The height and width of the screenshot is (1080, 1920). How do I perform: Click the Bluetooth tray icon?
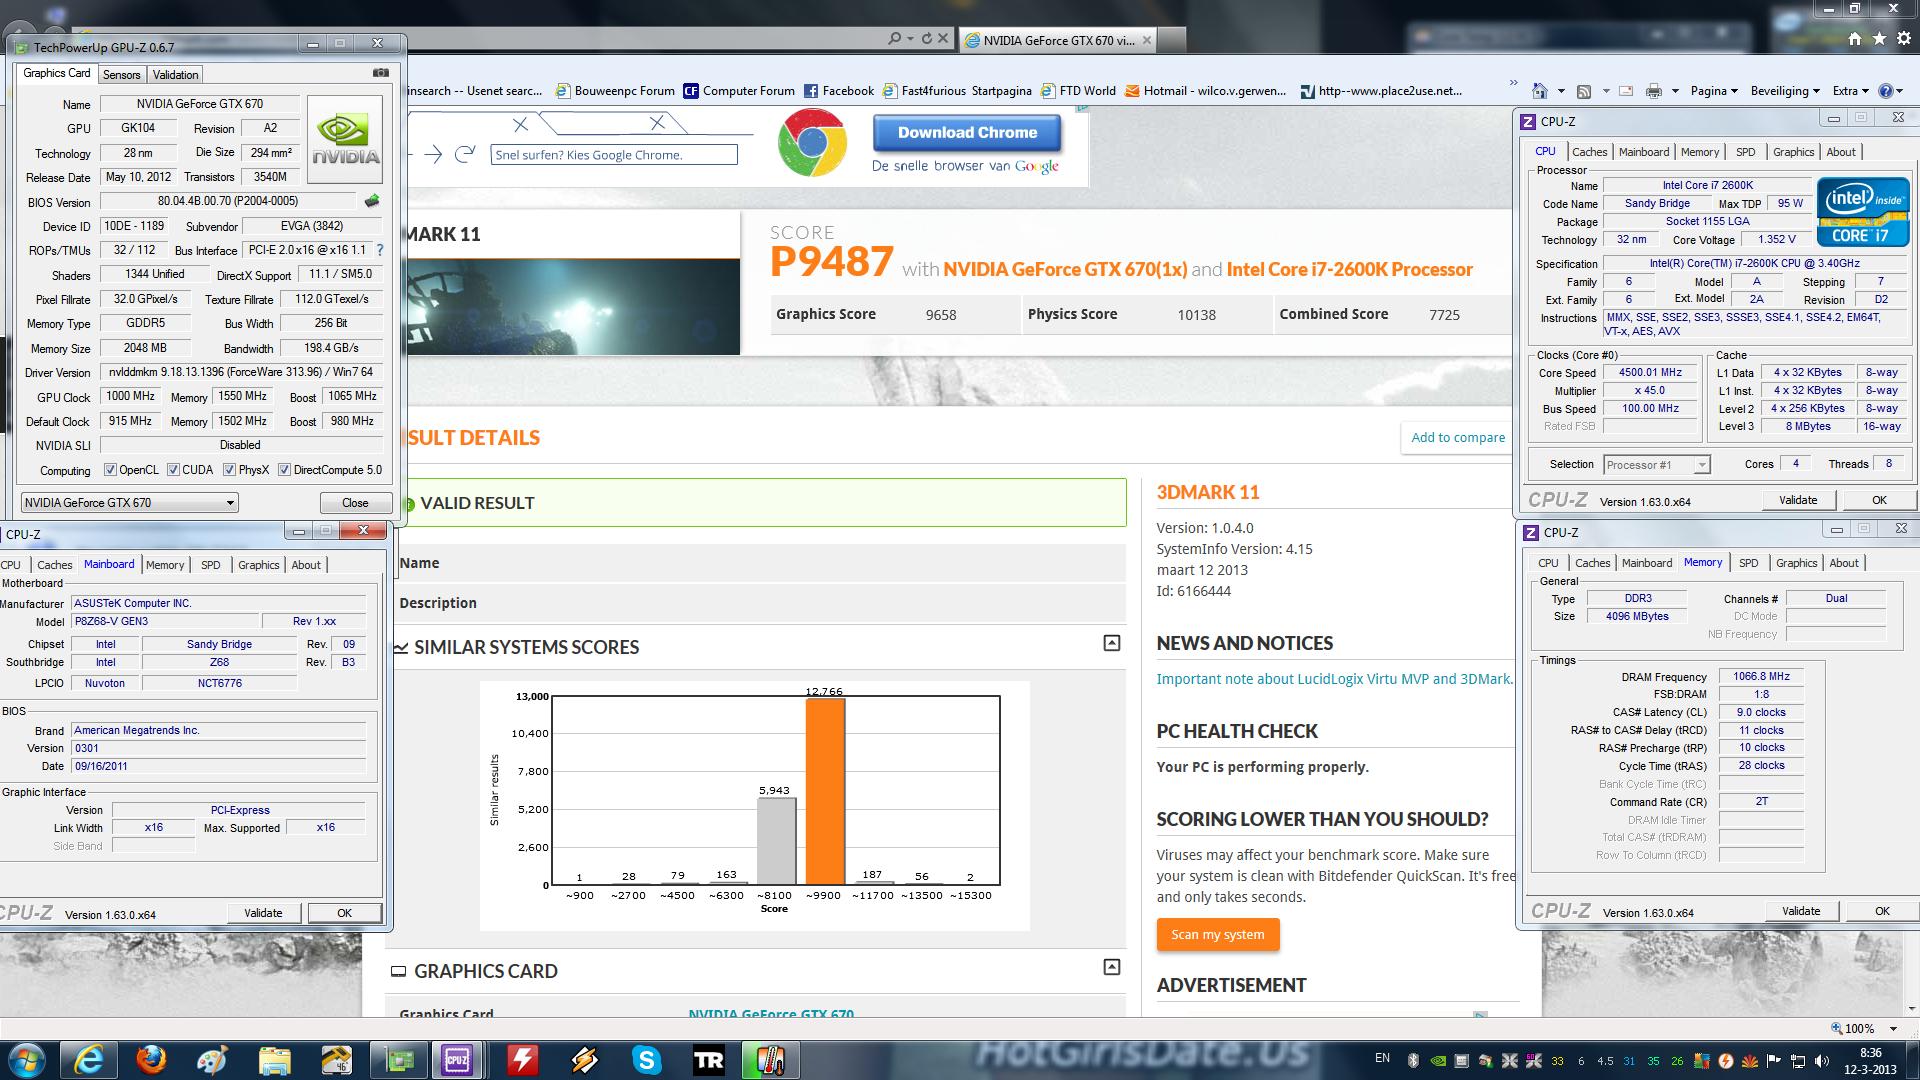pyautogui.click(x=1413, y=1061)
